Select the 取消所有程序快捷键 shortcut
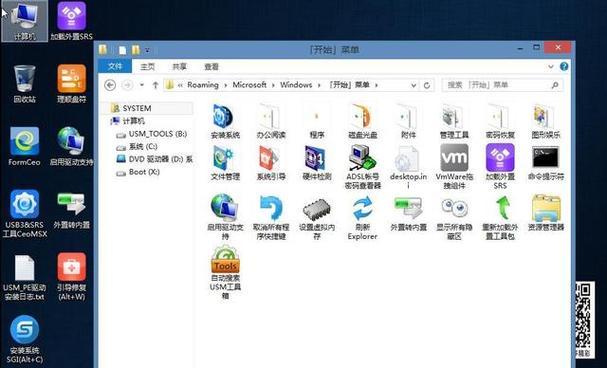607x368 pixels. pyautogui.click(x=271, y=217)
